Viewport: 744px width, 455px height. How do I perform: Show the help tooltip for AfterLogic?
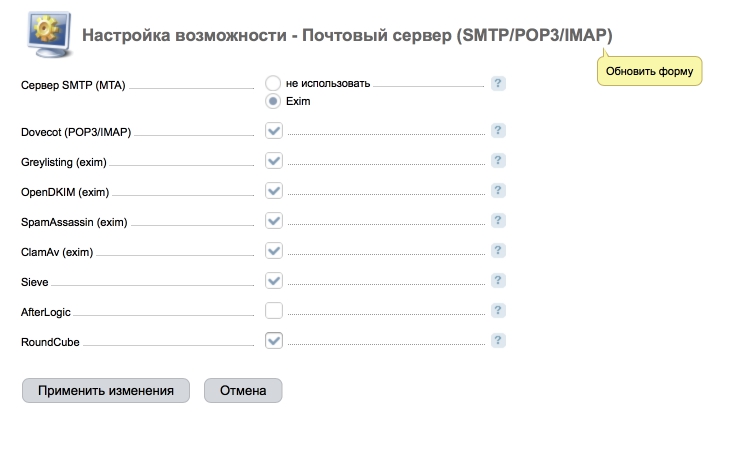point(498,311)
